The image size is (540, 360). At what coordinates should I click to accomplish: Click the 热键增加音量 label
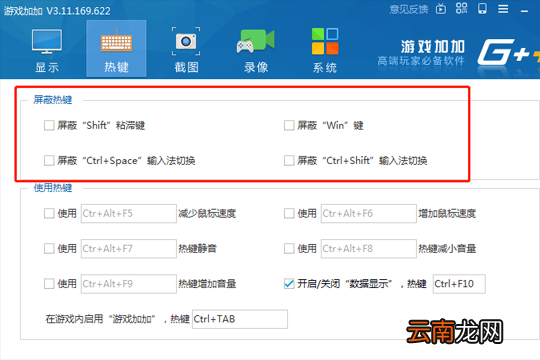[x=207, y=284]
